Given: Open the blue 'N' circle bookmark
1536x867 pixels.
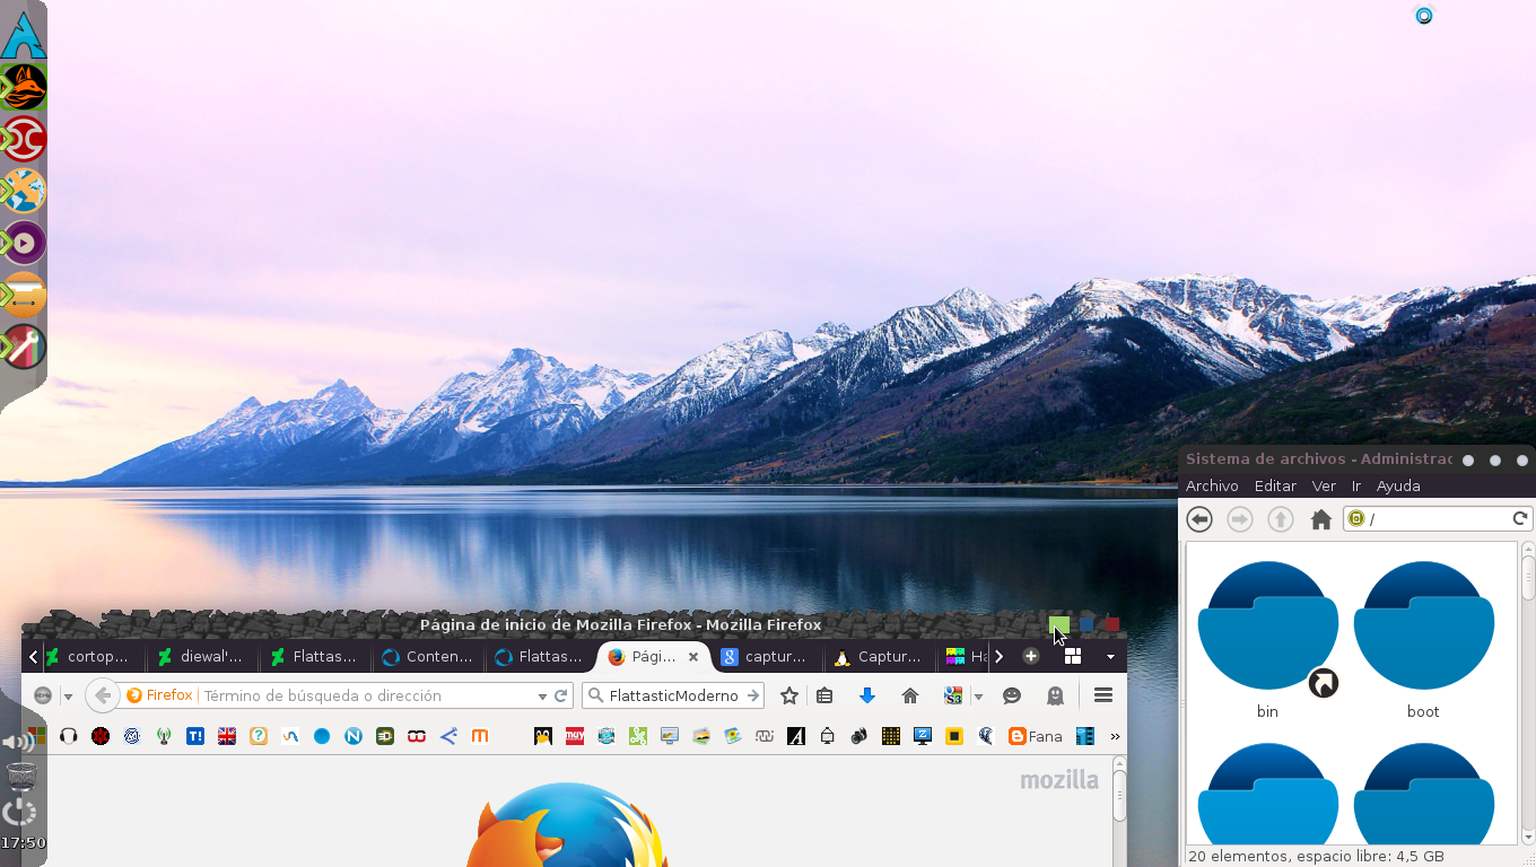Looking at the screenshot, I should [x=353, y=736].
